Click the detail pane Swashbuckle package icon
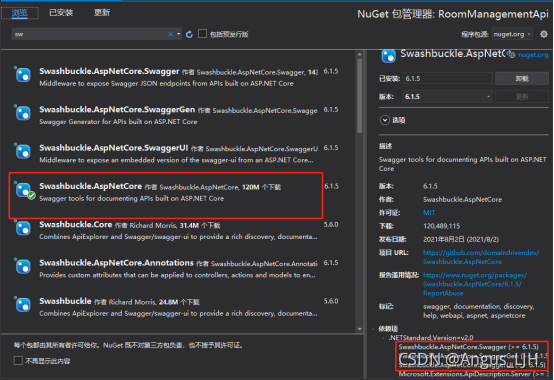 (x=388, y=56)
